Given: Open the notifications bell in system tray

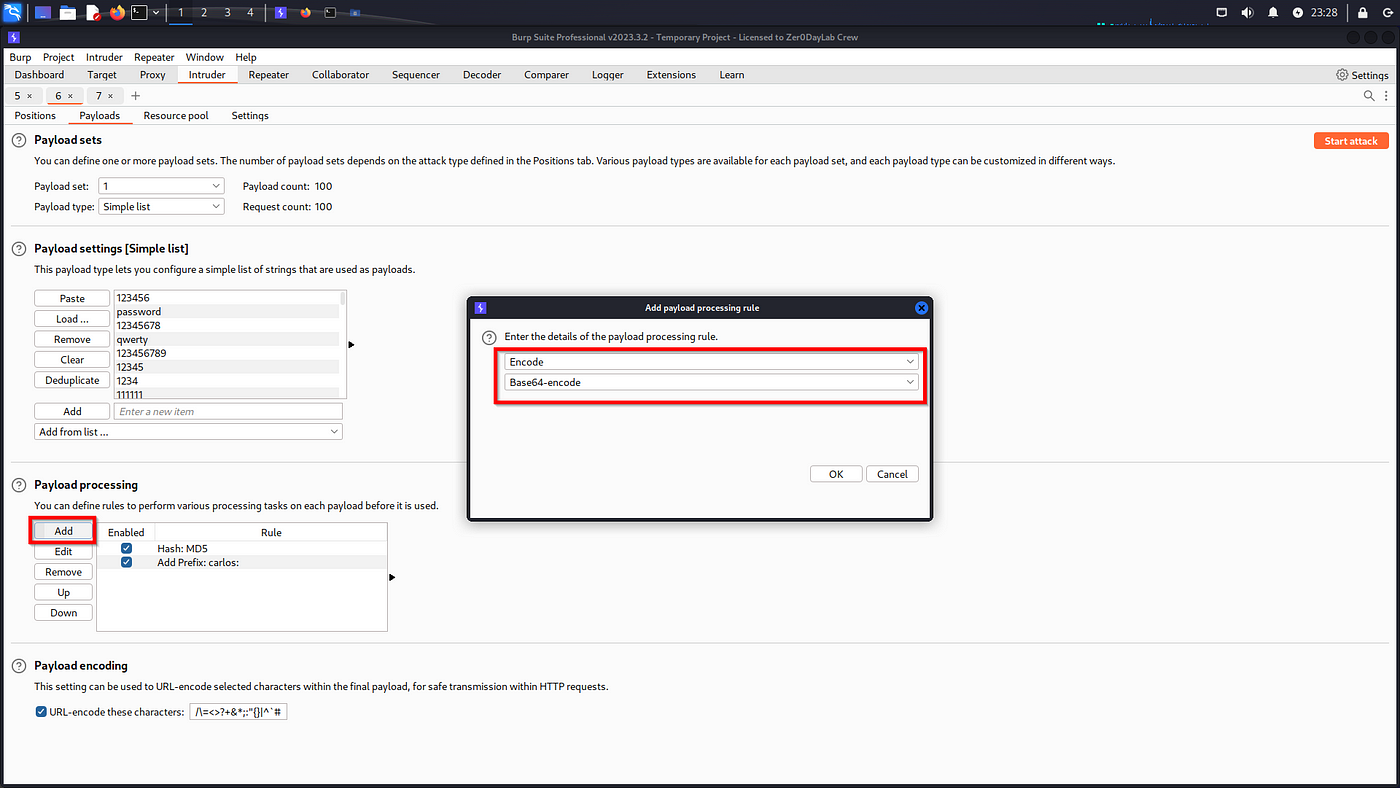Looking at the screenshot, I should pos(1273,13).
